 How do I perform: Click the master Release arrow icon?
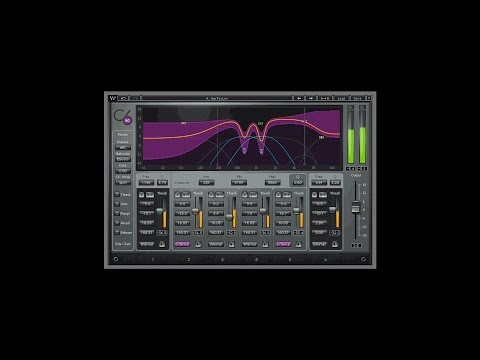pyautogui.click(x=117, y=232)
